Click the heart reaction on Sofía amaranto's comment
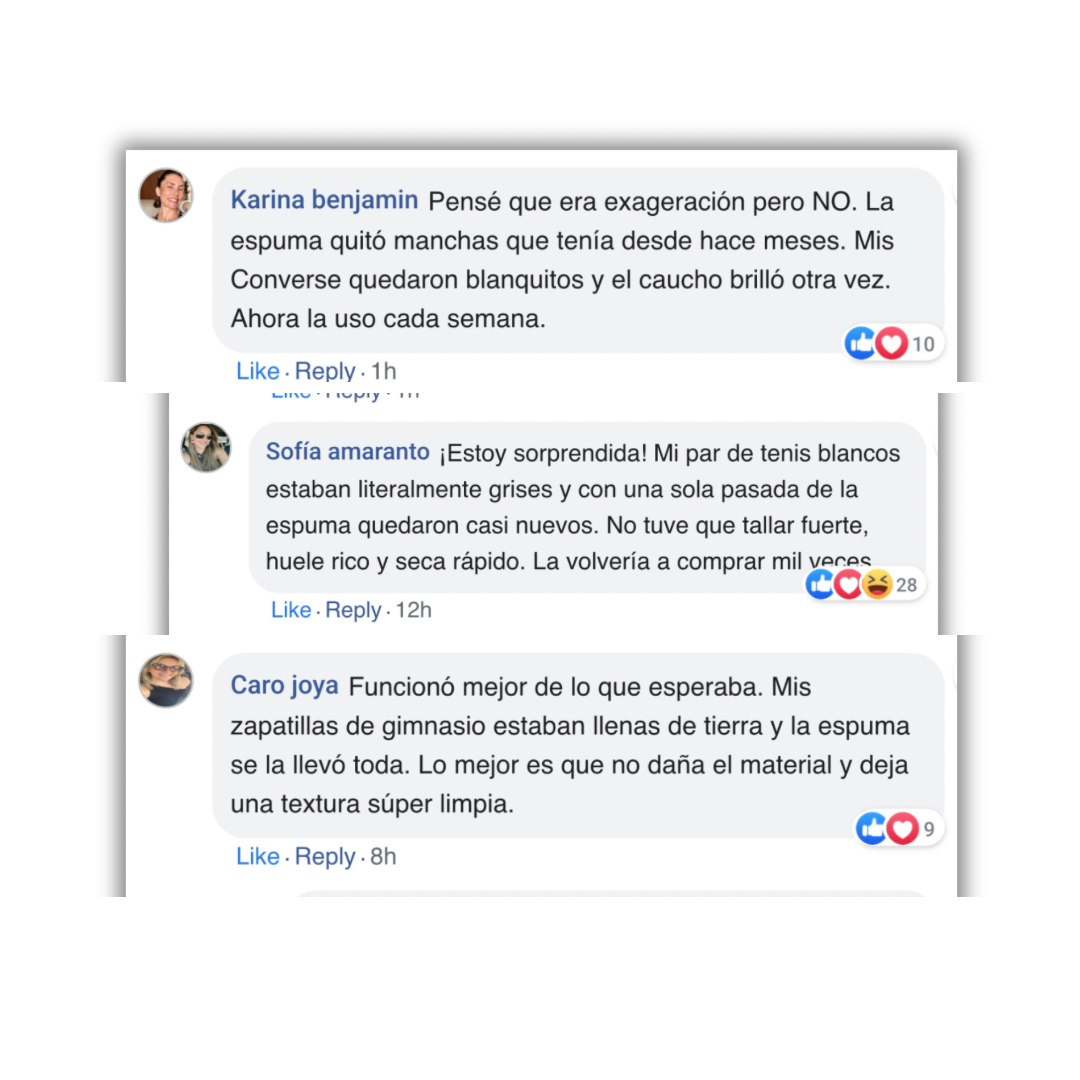This screenshot has height=1080, width=1080. click(x=848, y=585)
